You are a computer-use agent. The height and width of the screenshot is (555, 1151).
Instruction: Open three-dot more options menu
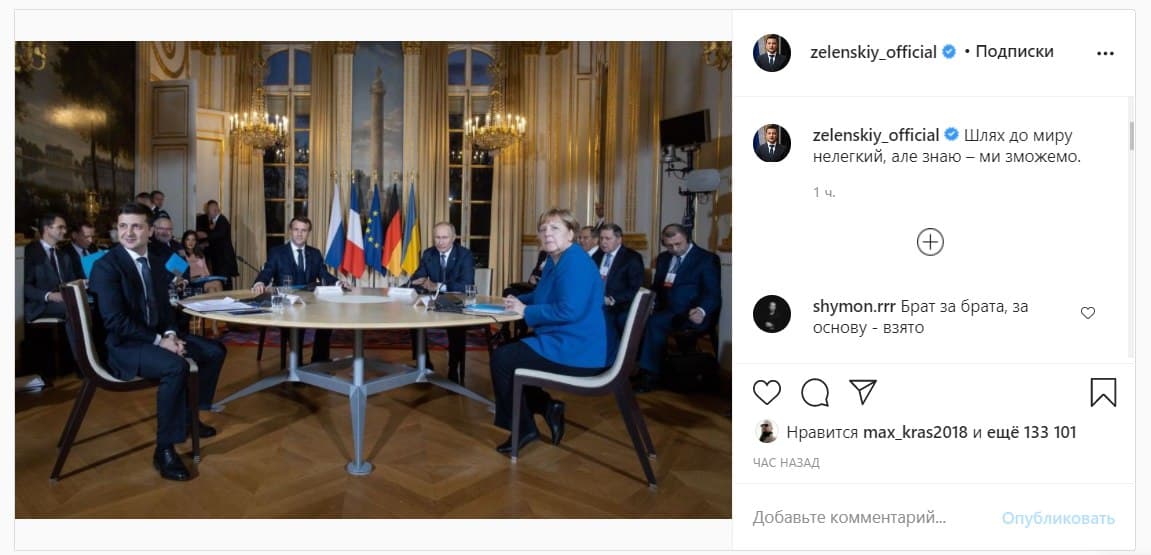[x=1105, y=53]
